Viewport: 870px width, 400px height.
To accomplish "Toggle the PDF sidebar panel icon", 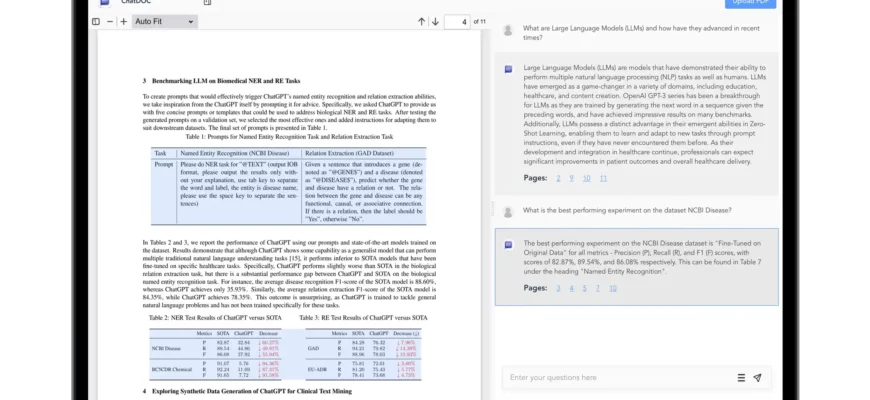I will coord(96,21).
